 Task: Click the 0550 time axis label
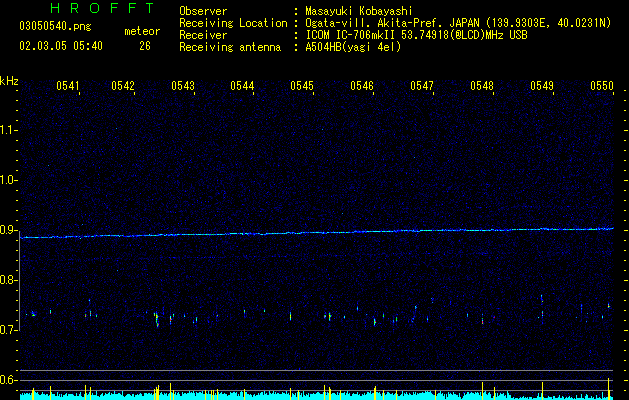[x=602, y=85]
